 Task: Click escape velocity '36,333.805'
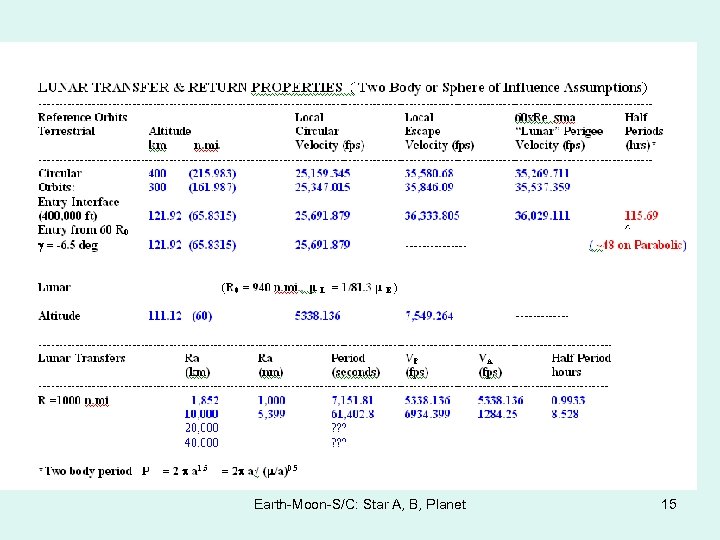[x=432, y=216]
